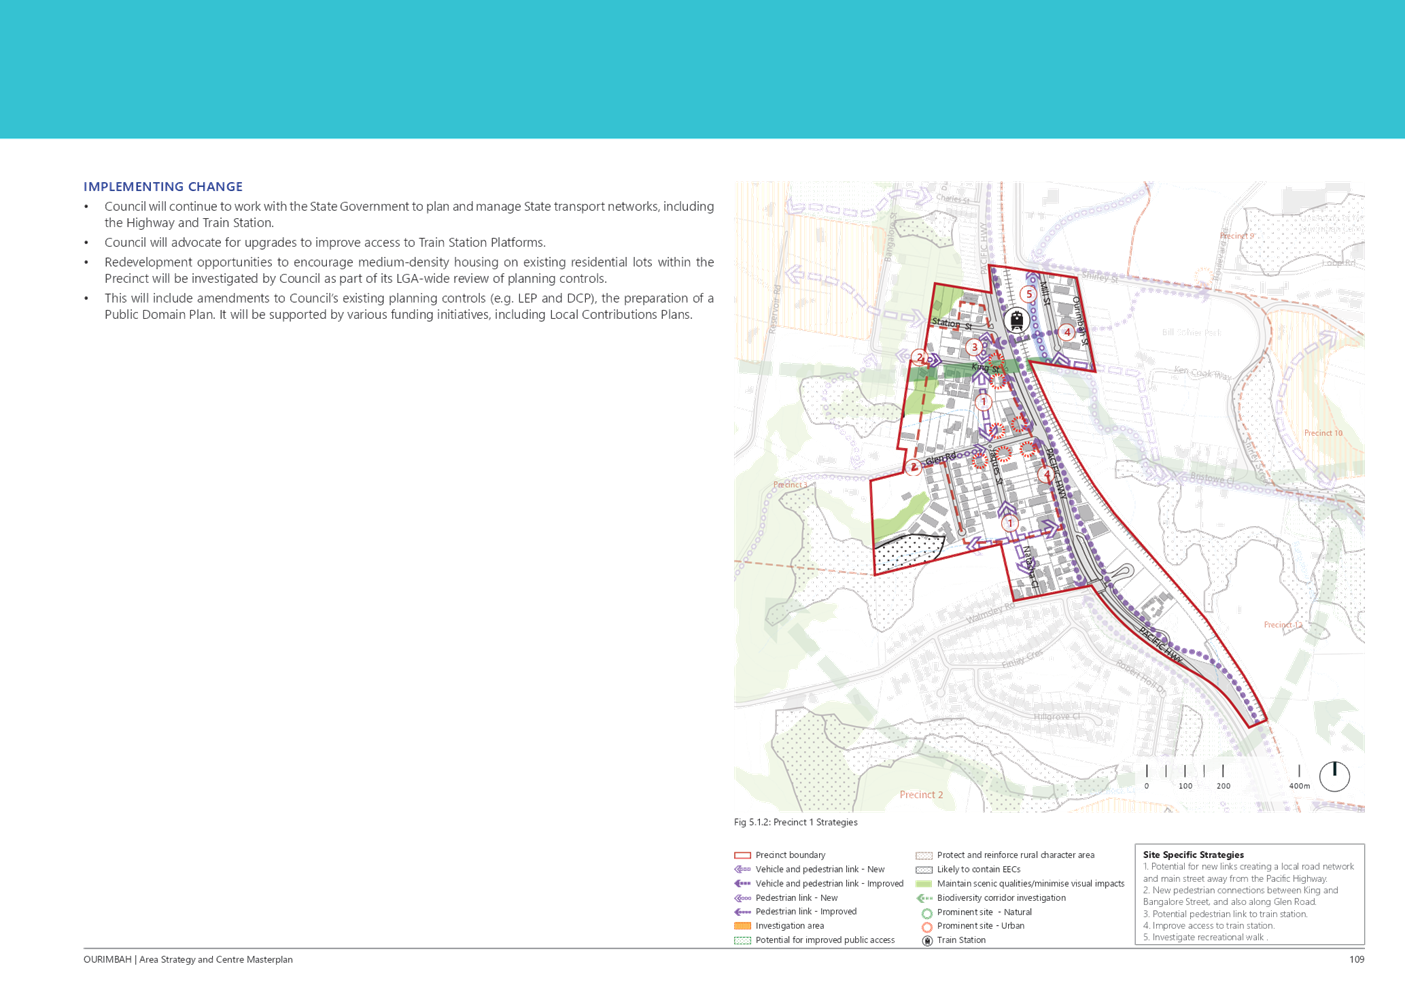Select the Pedestrian link Improved legend arrow
The width and height of the screenshot is (1405, 994).
741,912
